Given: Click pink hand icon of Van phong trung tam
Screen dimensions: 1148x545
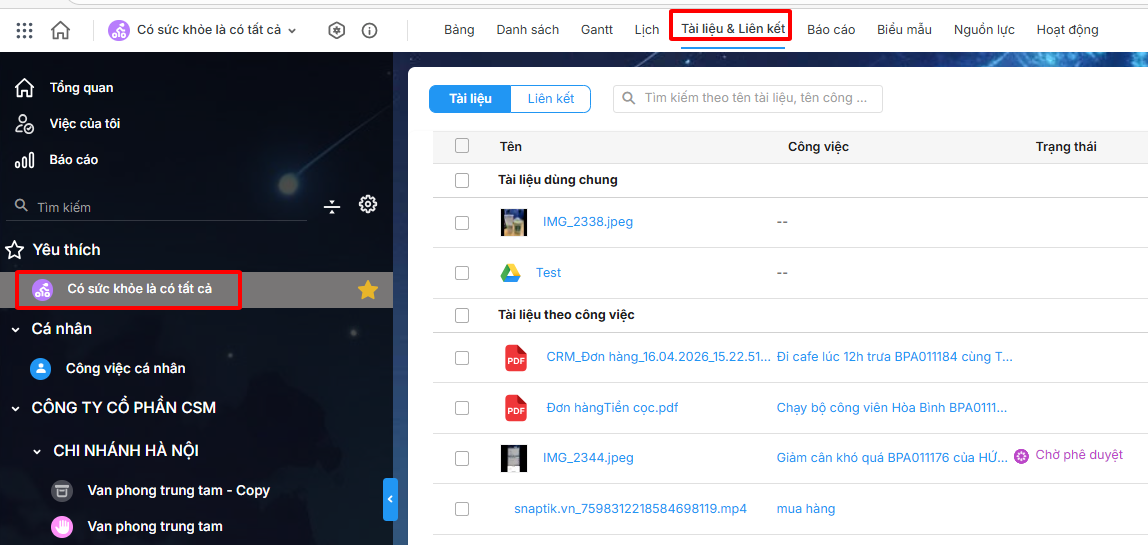Looking at the screenshot, I should tap(62, 526).
